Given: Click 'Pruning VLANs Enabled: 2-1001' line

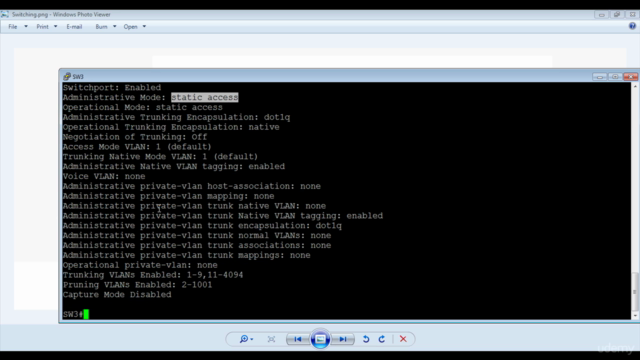Looking at the screenshot, I should (137, 284).
